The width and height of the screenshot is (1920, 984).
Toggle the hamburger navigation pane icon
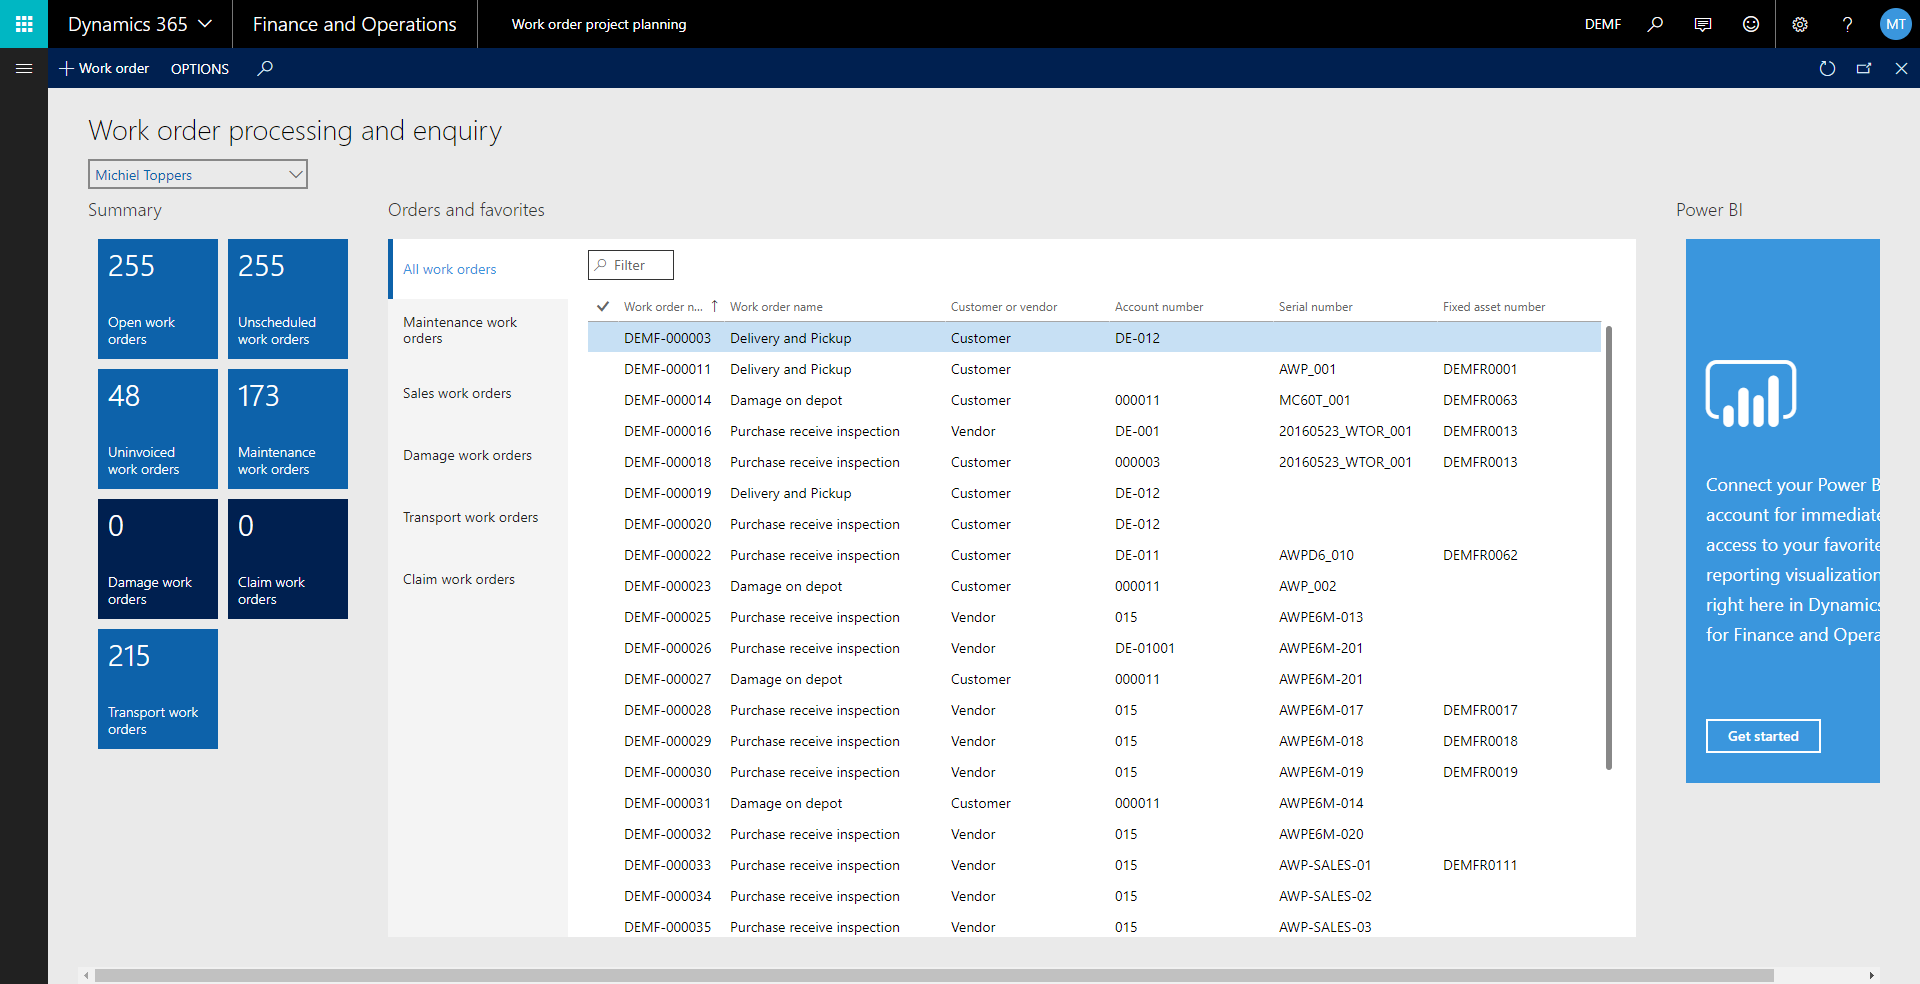24,68
